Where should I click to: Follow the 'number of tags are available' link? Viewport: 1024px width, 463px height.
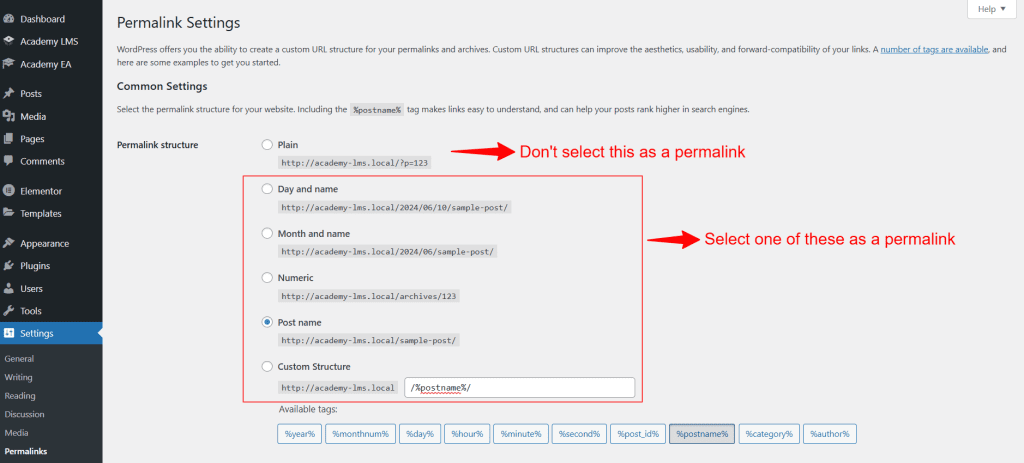click(x=935, y=50)
